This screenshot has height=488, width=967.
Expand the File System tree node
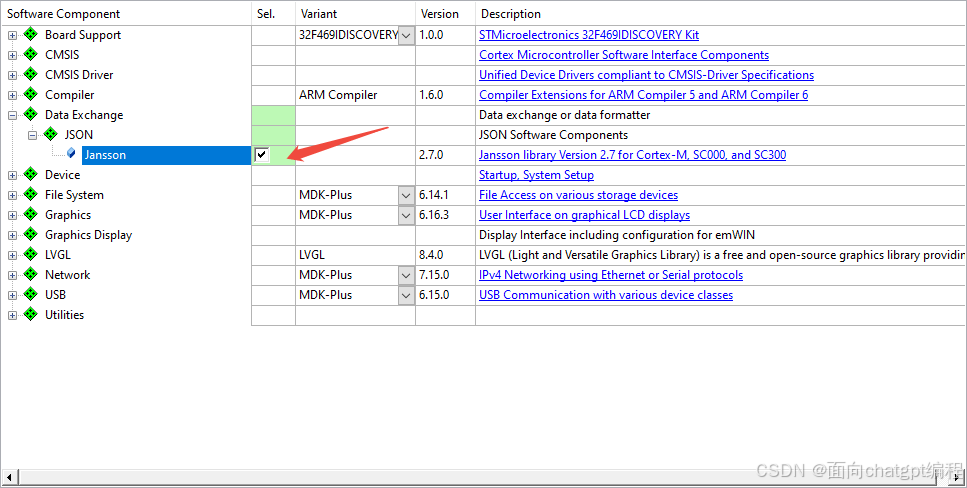[12, 195]
